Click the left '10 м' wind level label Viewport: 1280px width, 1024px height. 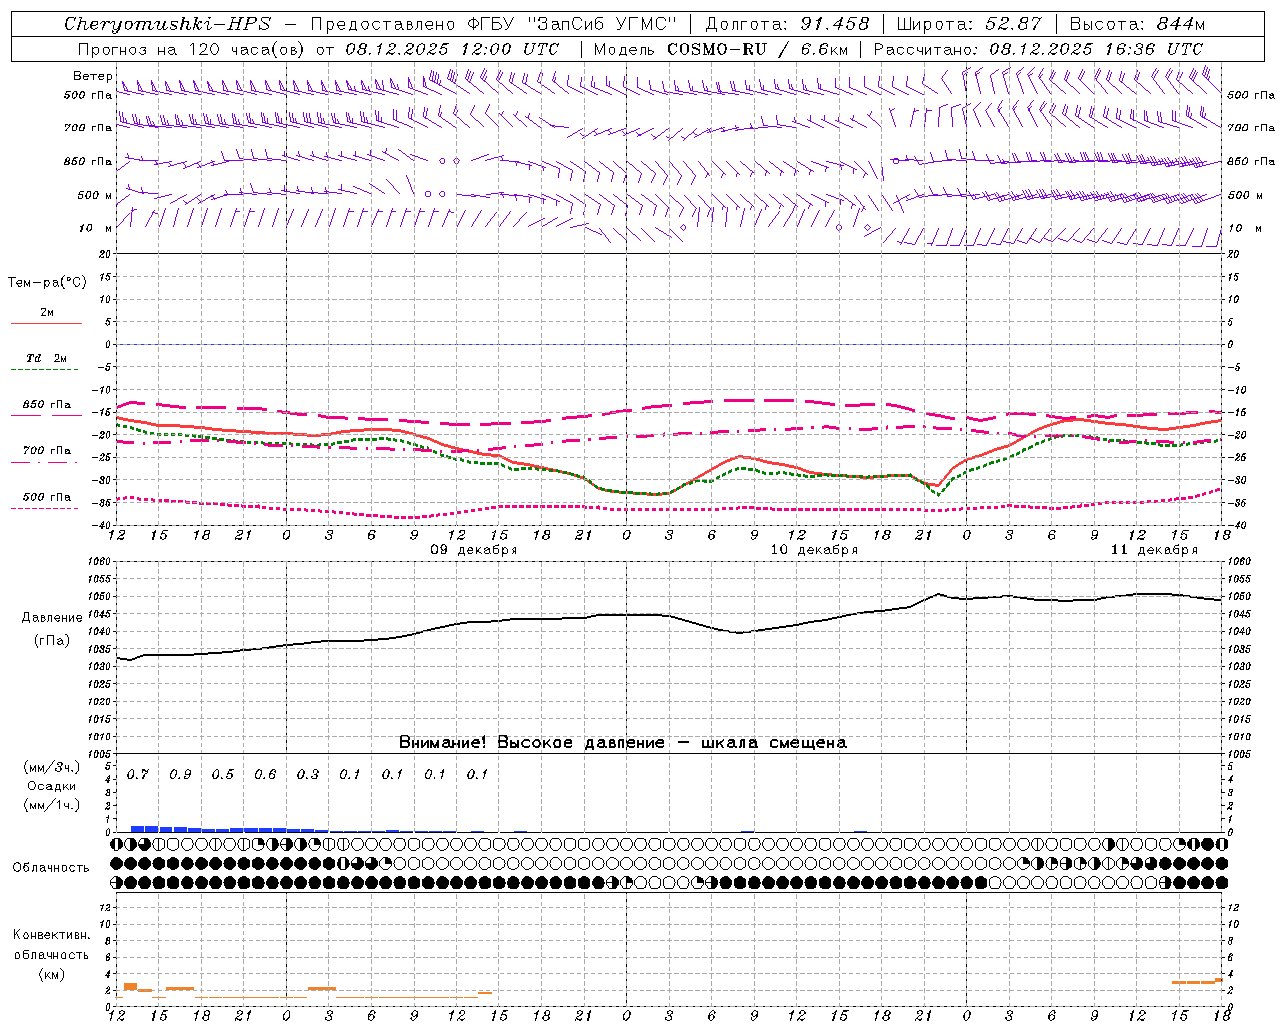tap(95, 228)
